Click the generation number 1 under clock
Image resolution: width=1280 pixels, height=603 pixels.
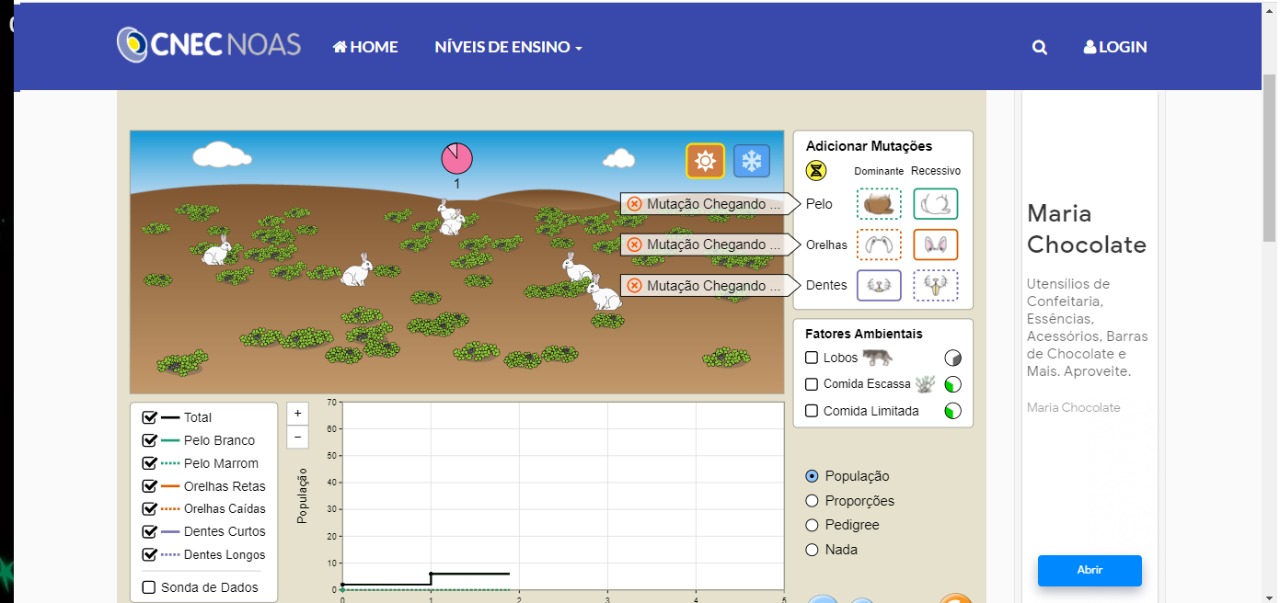(x=457, y=184)
